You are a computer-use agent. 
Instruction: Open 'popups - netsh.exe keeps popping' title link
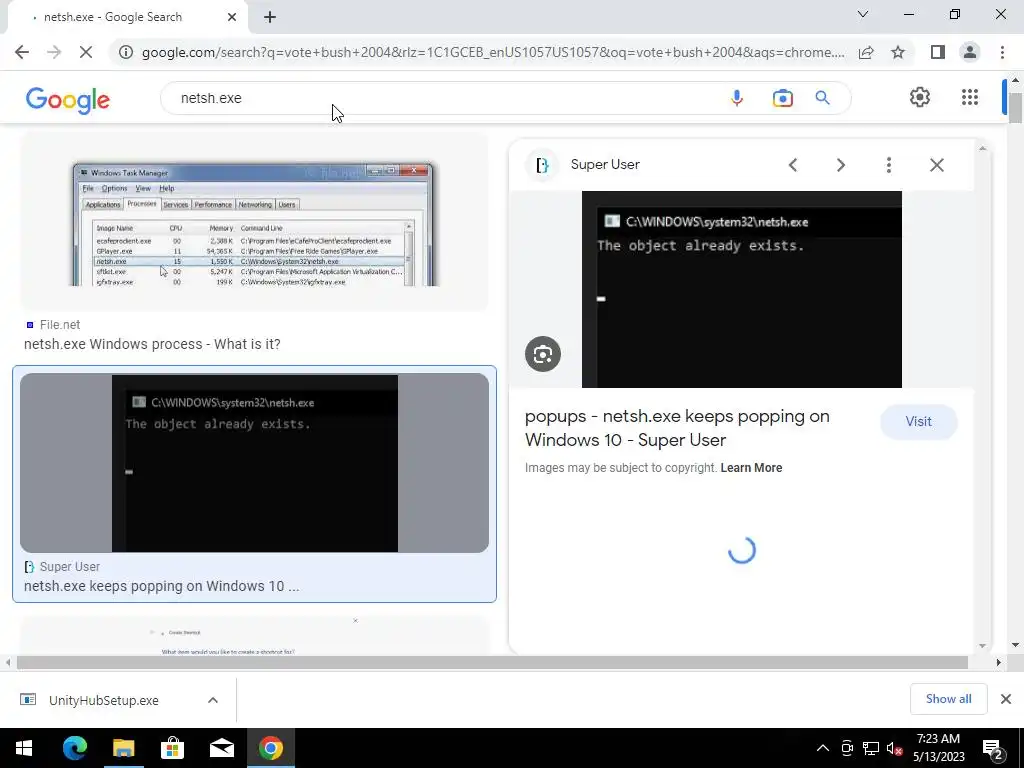pyautogui.click(x=677, y=428)
